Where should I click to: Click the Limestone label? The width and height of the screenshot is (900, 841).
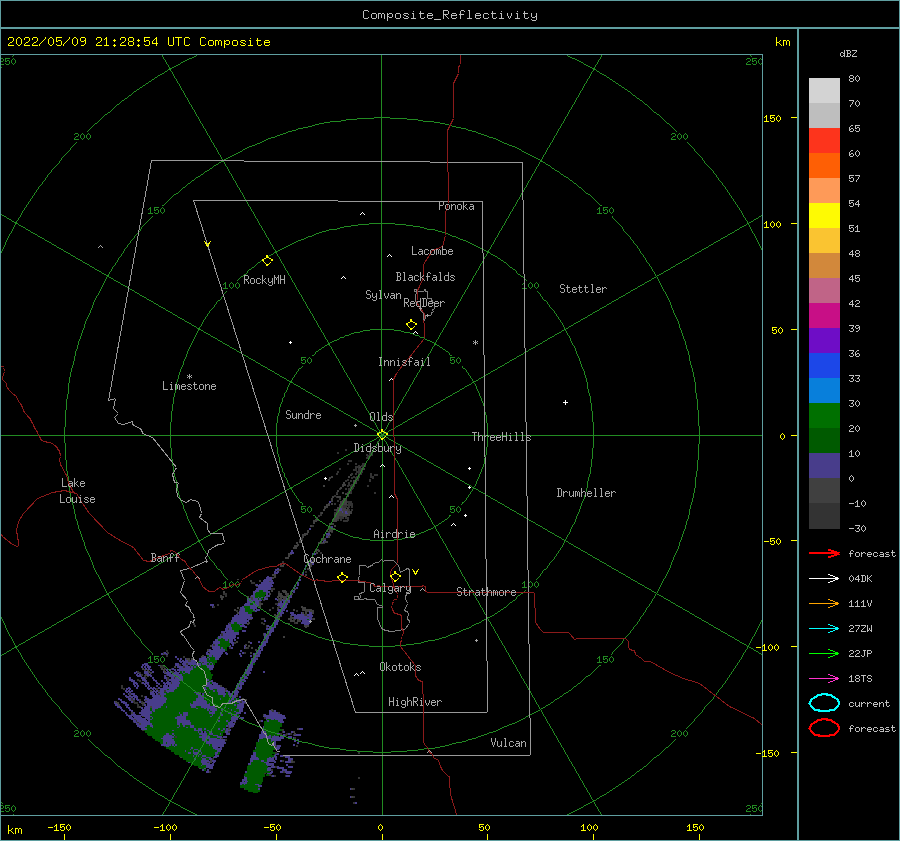(x=189, y=386)
